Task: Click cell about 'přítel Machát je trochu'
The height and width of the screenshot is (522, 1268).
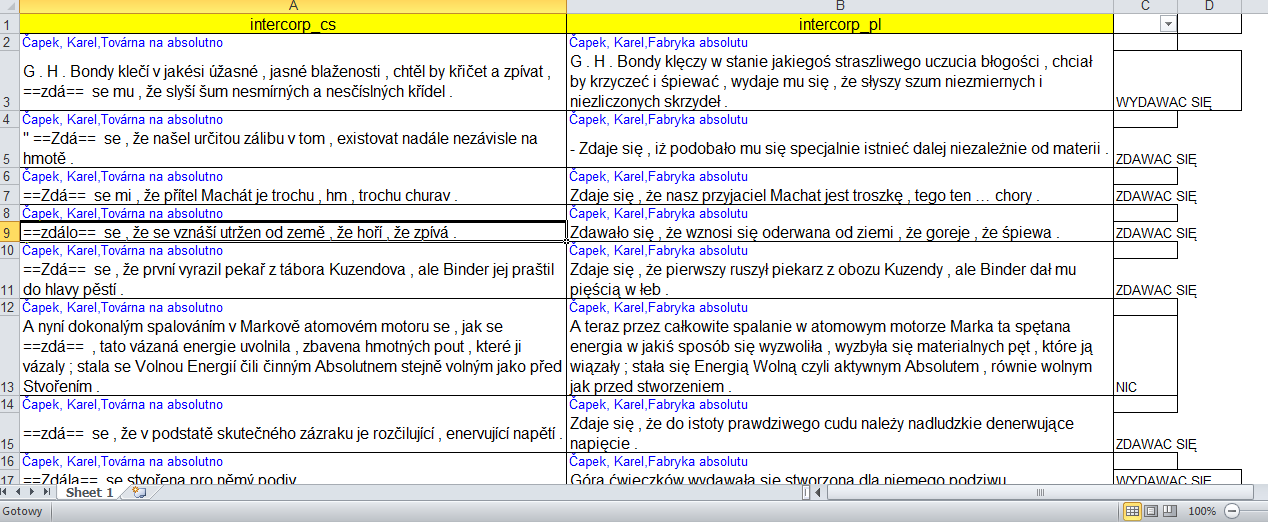Action: tap(293, 195)
